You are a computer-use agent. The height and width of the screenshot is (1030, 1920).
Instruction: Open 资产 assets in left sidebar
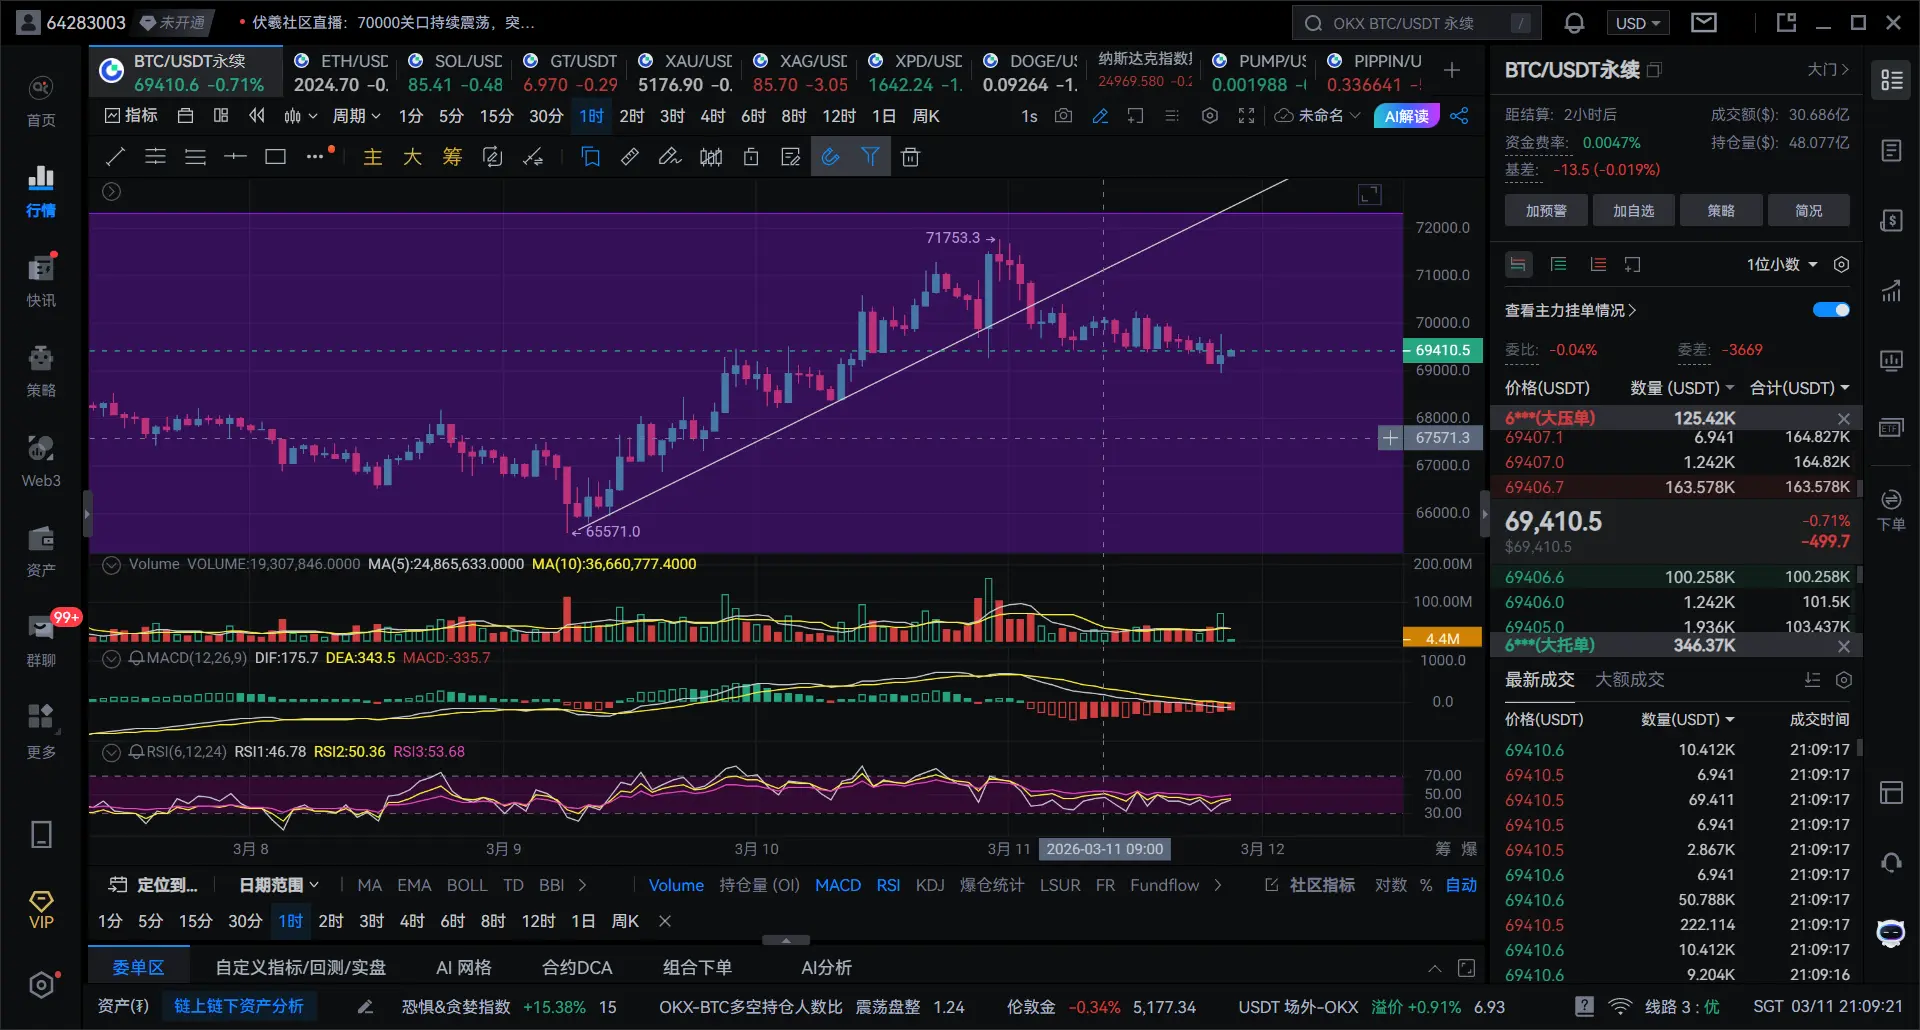[41, 551]
